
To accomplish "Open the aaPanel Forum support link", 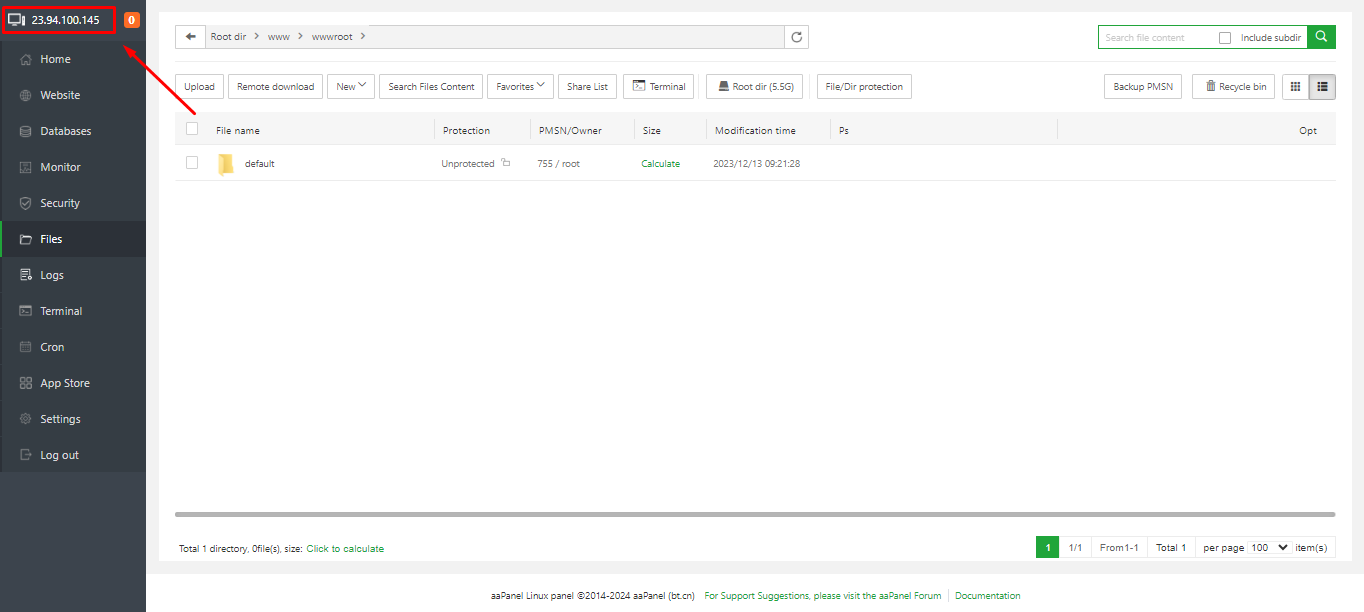I will [823, 596].
